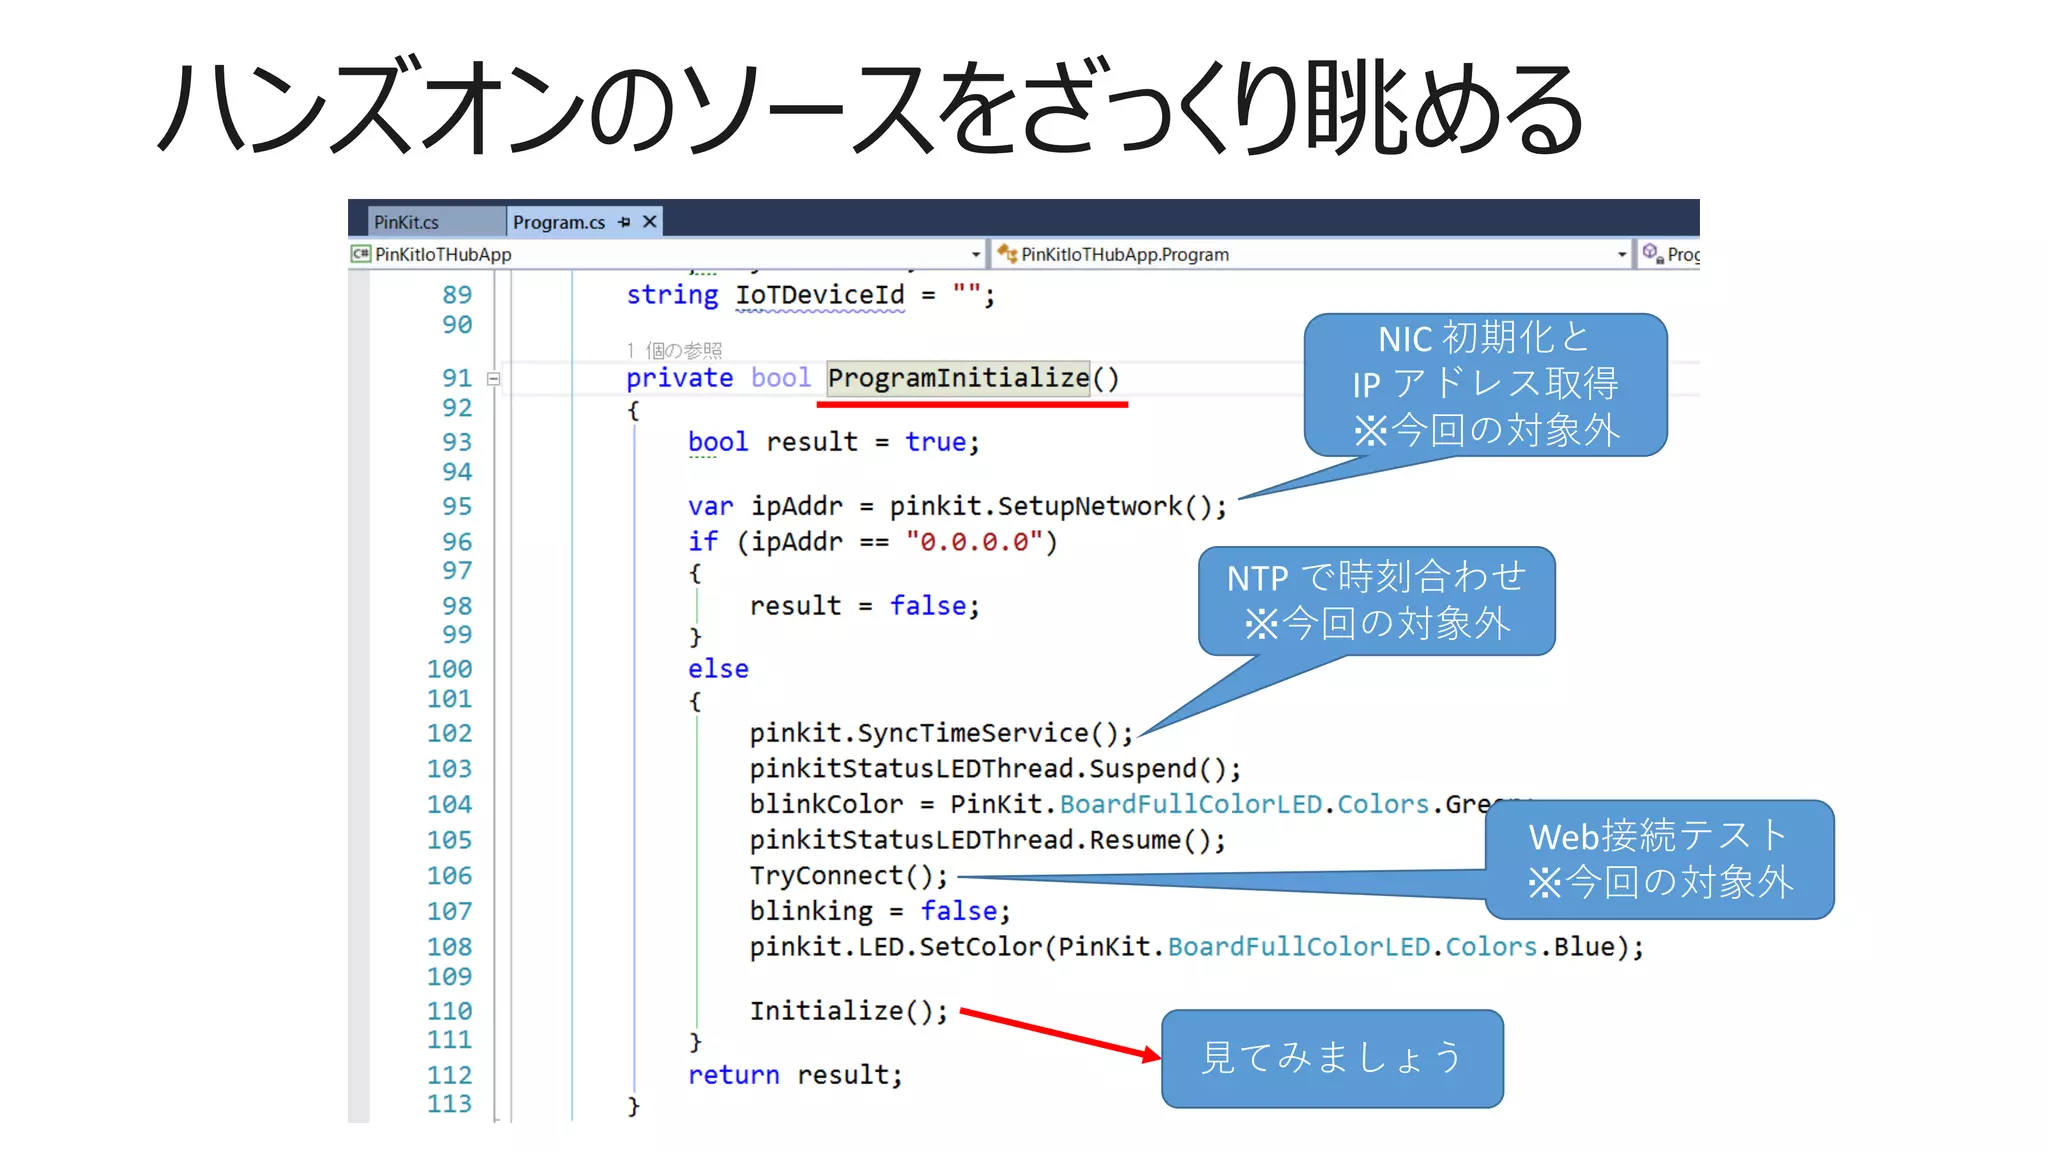
Task: Click pinkit.LED.SetColor call on line 108
Action: click(x=1197, y=947)
